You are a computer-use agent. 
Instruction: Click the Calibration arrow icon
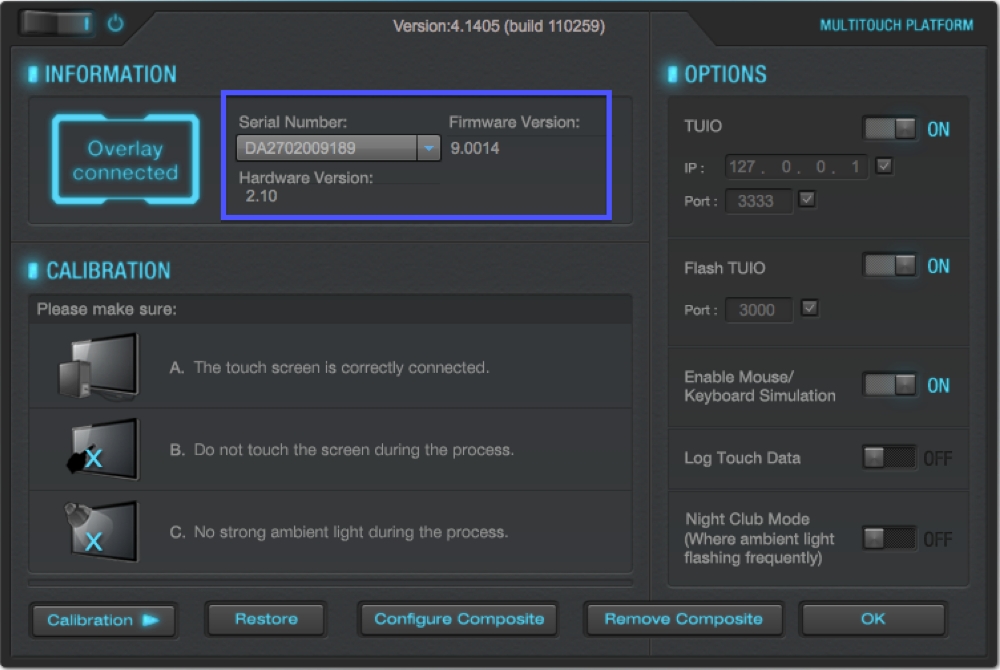(151, 620)
